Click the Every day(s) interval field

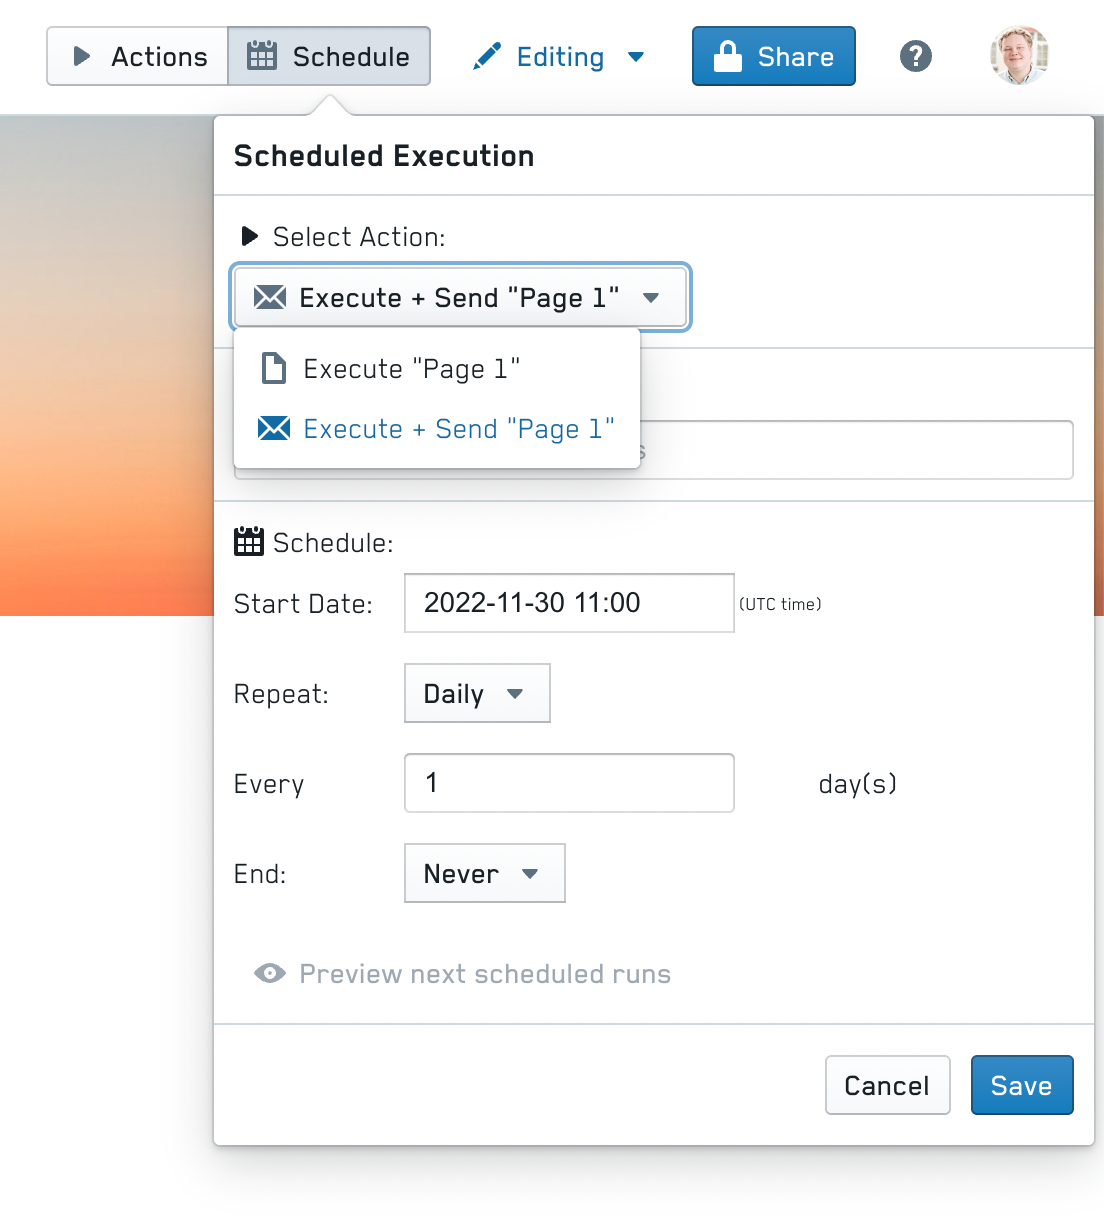[569, 783]
